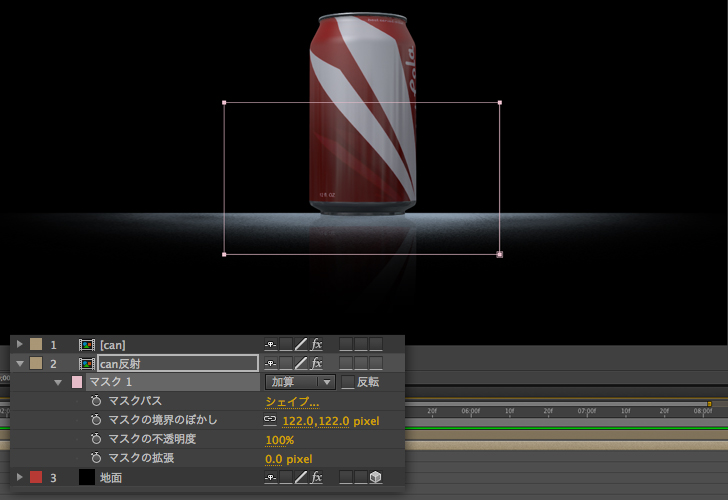Enable stopwatch for マスクの境界のぼかし
The image size is (728, 500).
pyautogui.click(x=96, y=420)
